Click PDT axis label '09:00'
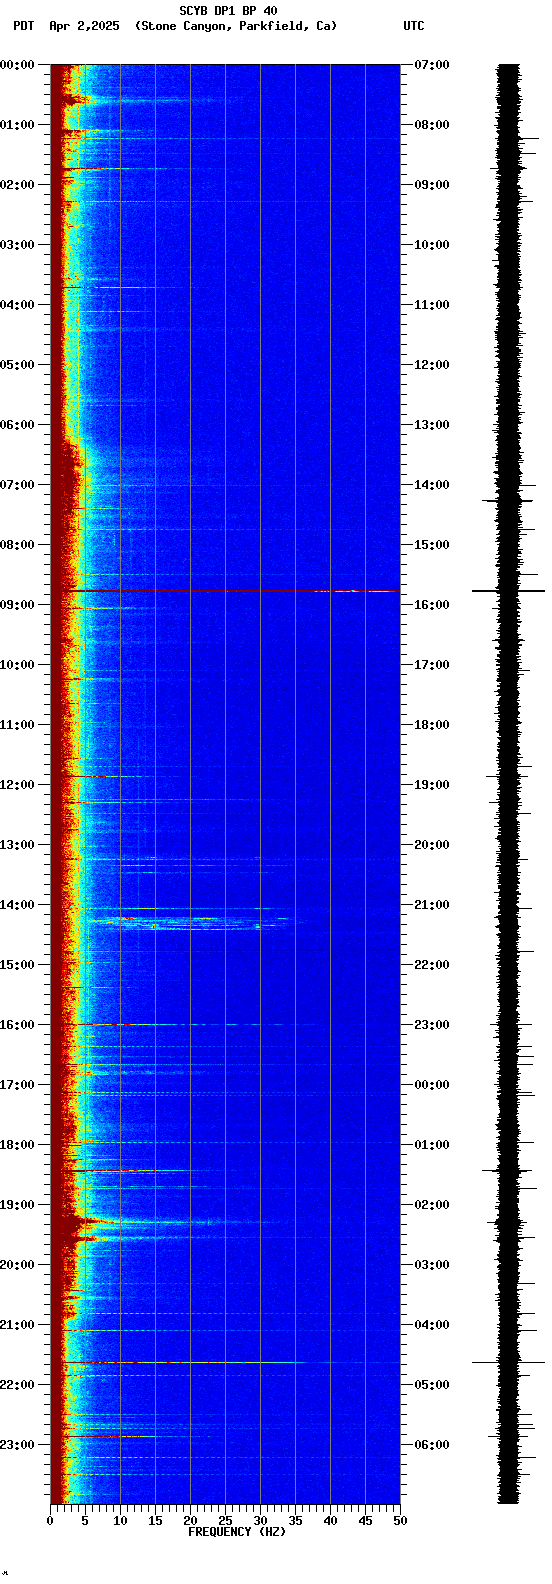Viewport: 552px width, 1584px height. pyautogui.click(x=17, y=605)
